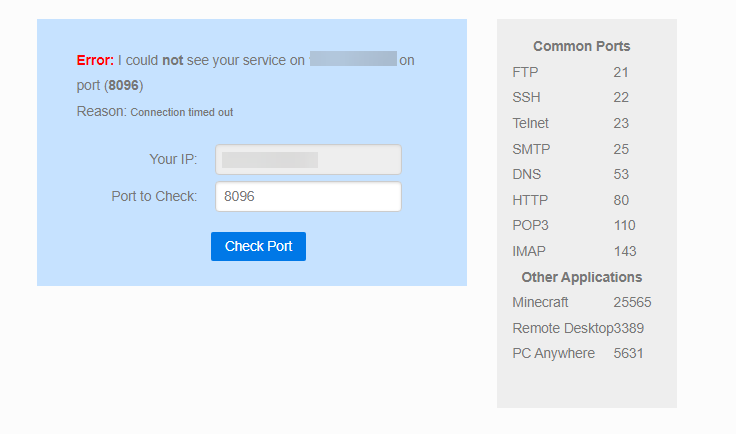The width and height of the screenshot is (736, 434).
Task: Click the Port to Check label
Action: click(x=154, y=196)
